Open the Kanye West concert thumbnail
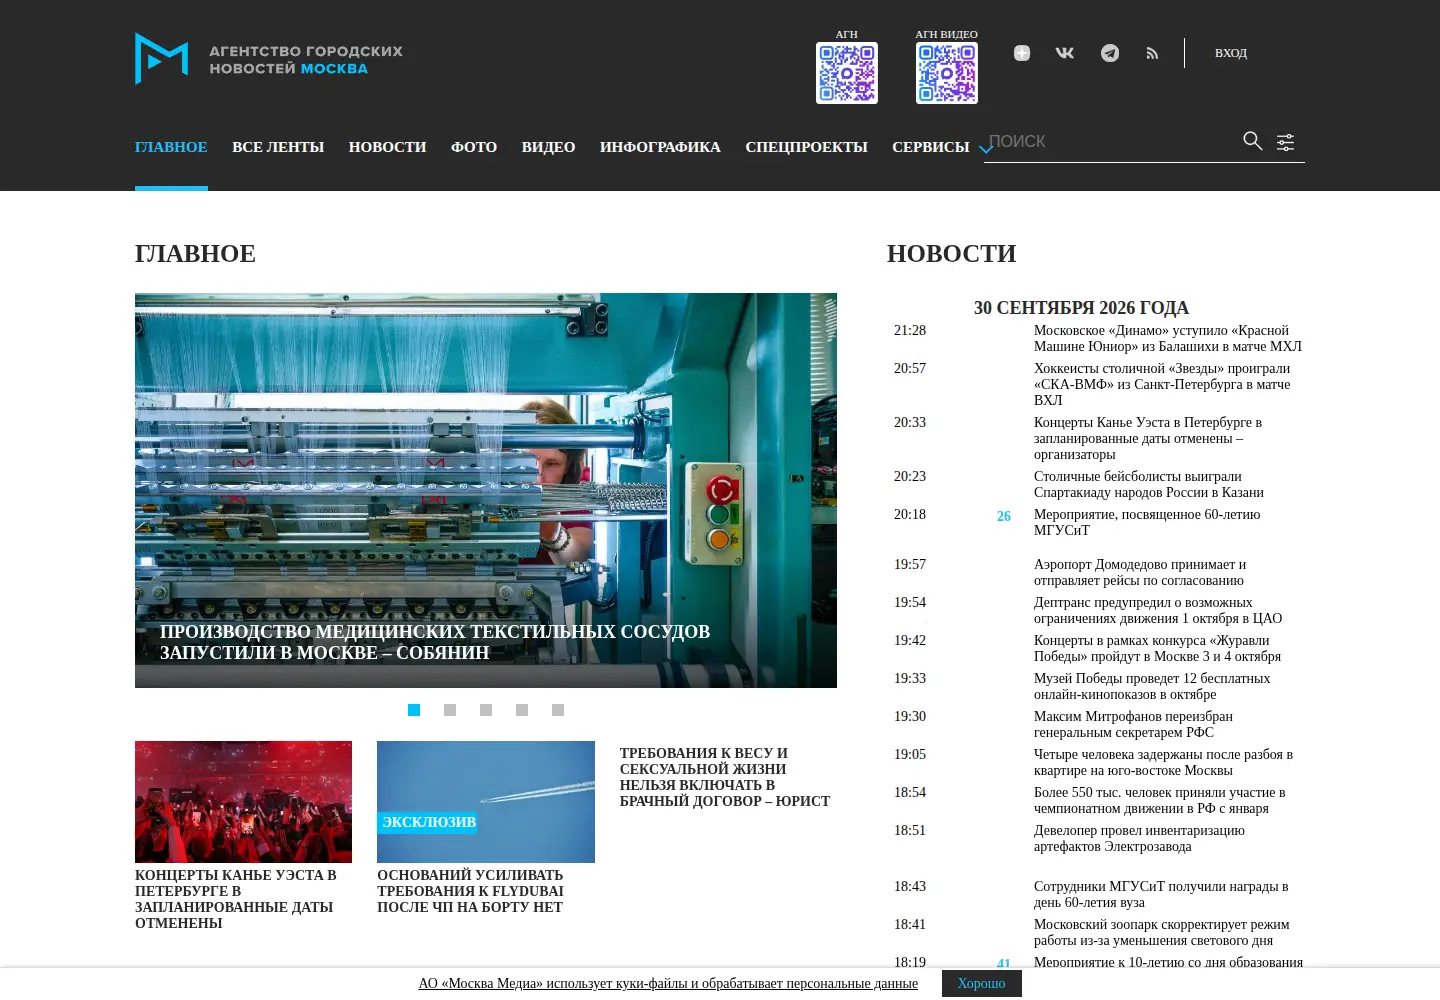1440x1000 pixels. (243, 802)
